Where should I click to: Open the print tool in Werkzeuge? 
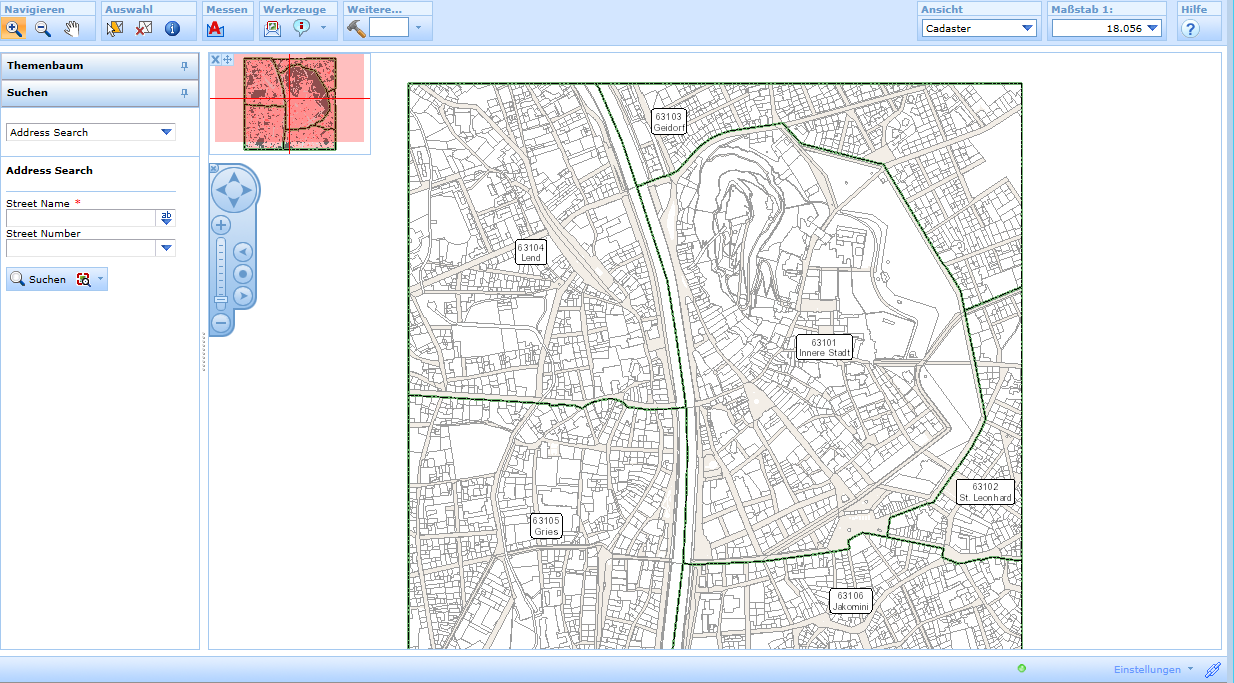tap(271, 27)
